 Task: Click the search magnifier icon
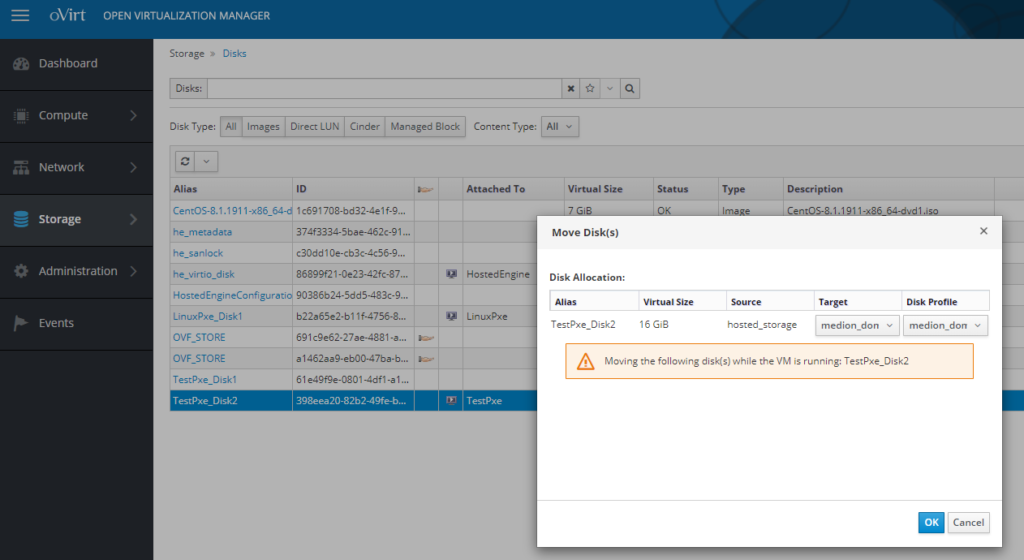(x=630, y=89)
